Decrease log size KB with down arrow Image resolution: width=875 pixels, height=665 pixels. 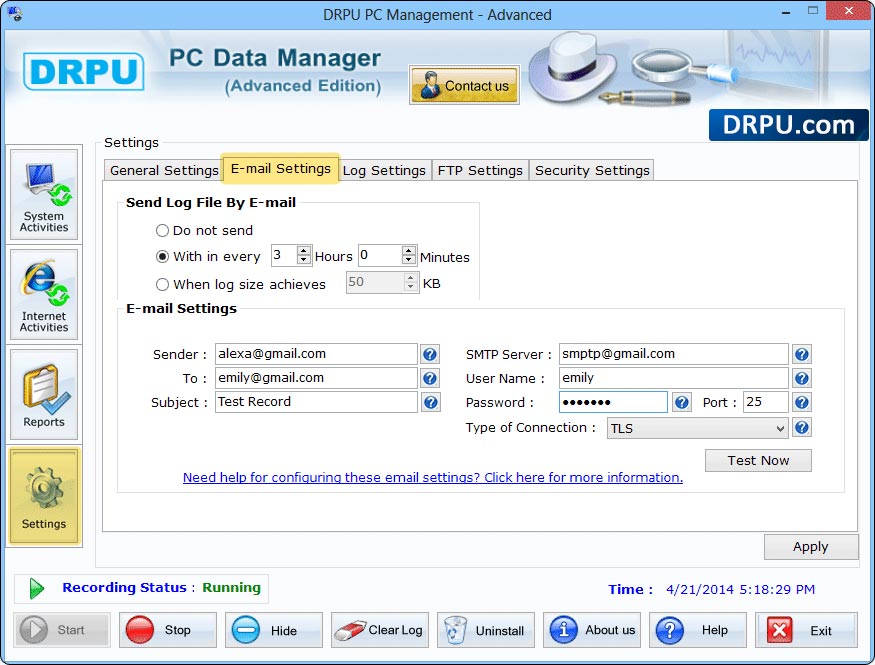point(411,287)
